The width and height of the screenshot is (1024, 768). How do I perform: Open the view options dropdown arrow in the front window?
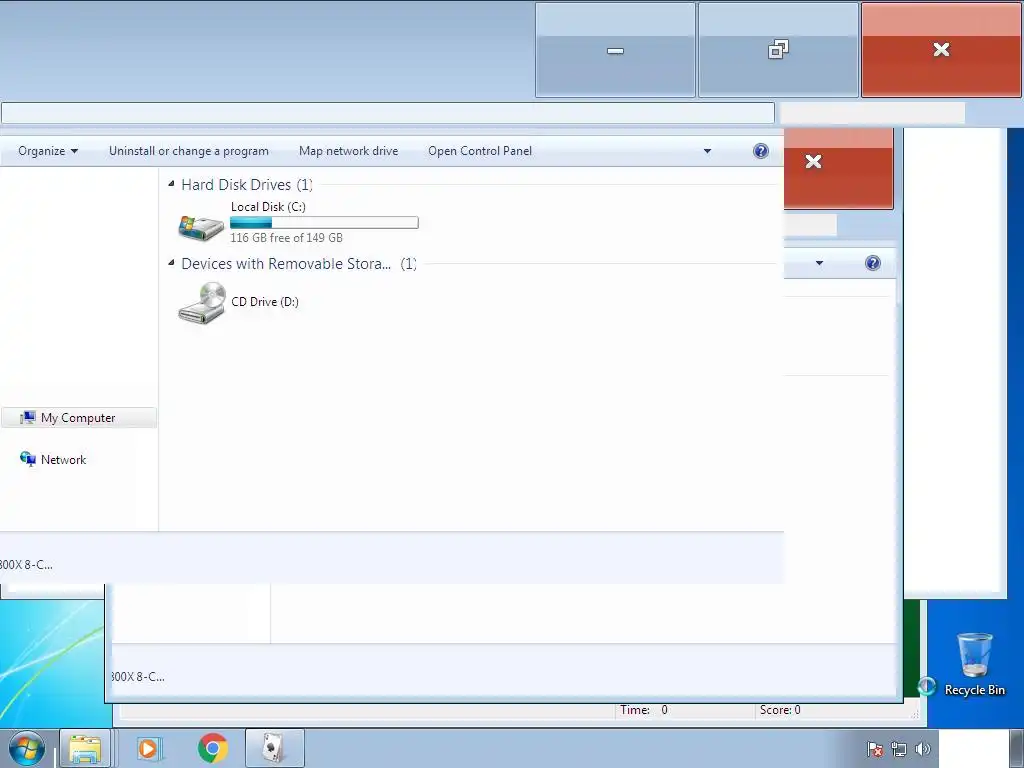pos(707,151)
